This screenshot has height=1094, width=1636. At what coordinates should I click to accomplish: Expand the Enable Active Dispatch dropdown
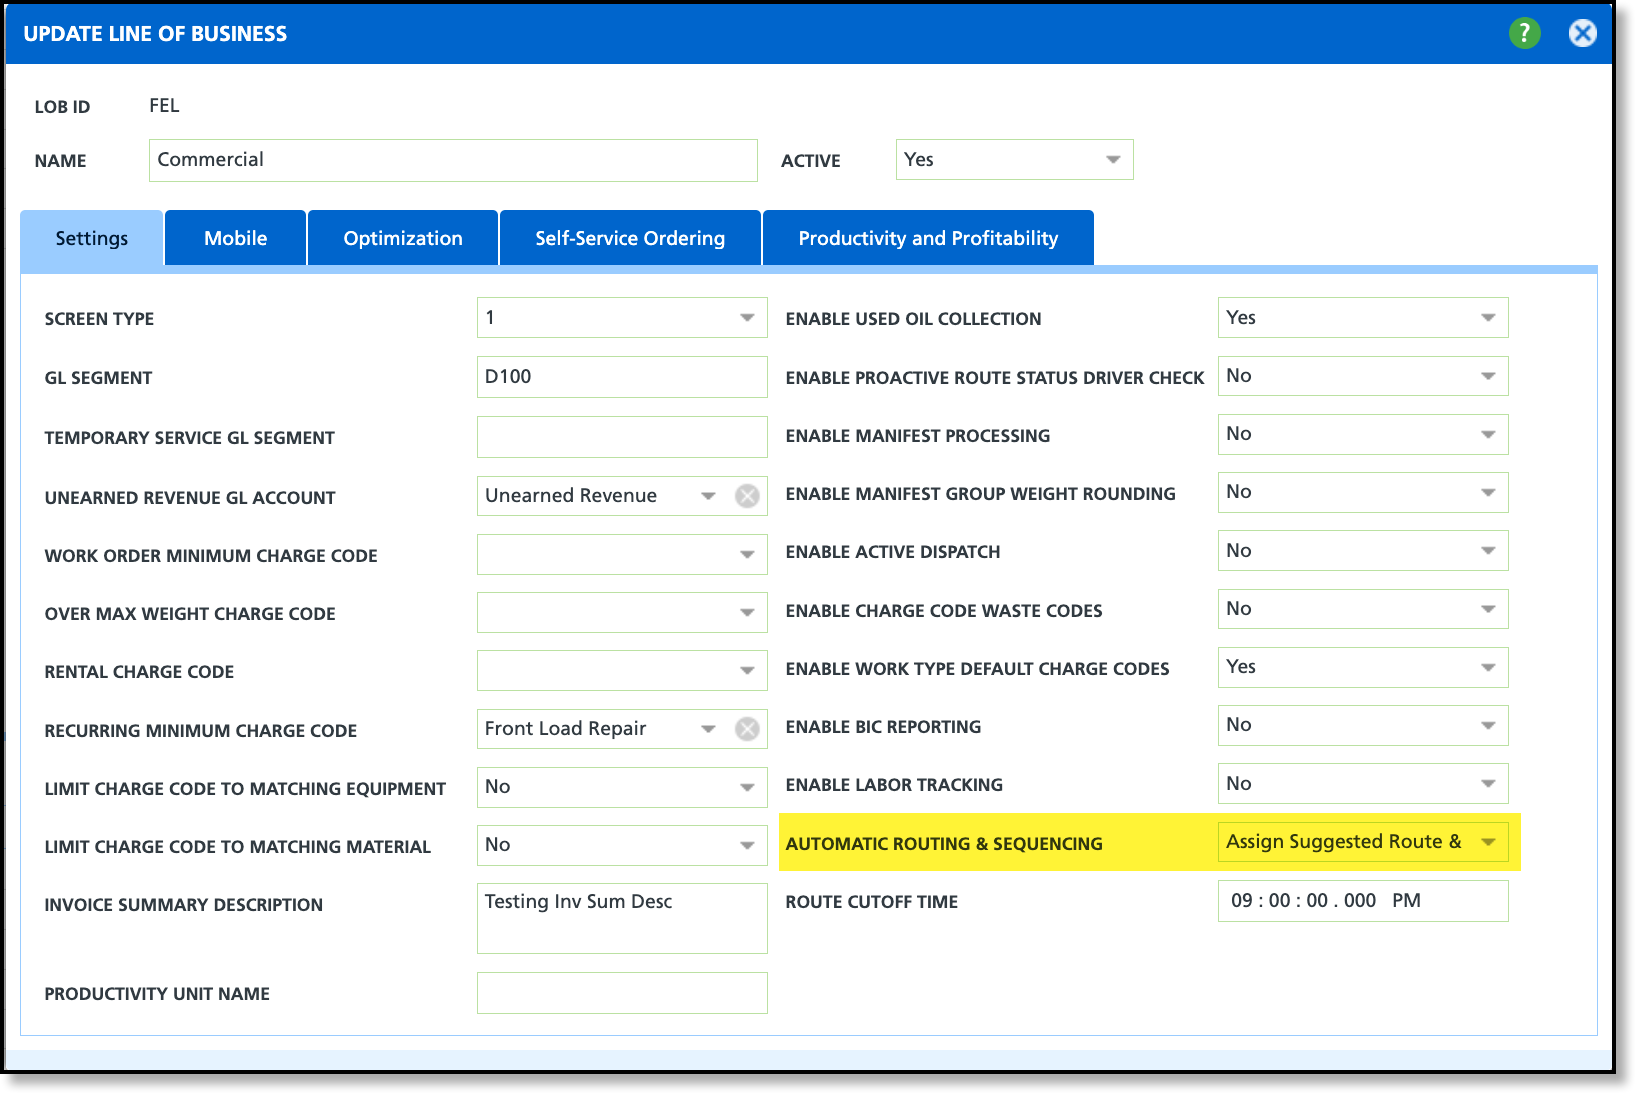click(1363, 551)
